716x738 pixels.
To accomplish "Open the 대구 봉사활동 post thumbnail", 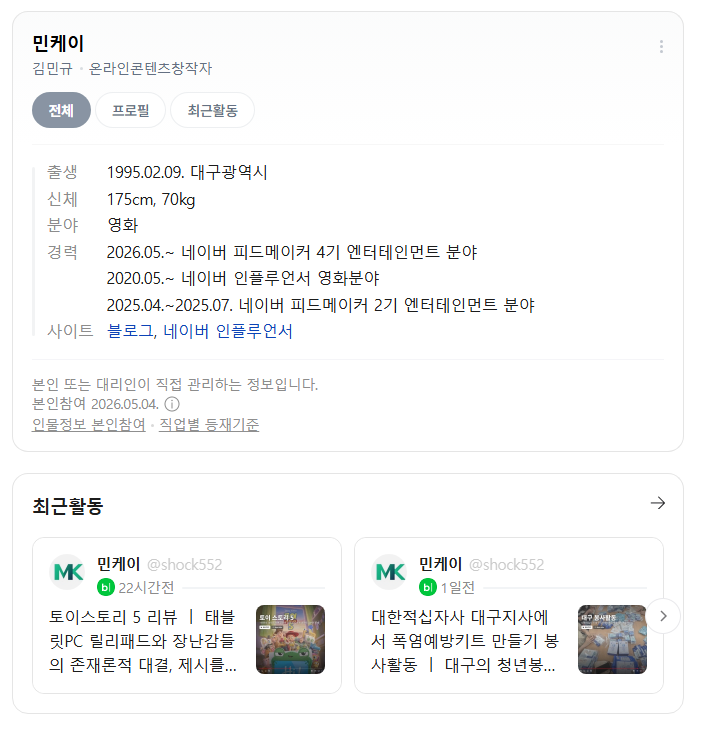I will (612, 639).
